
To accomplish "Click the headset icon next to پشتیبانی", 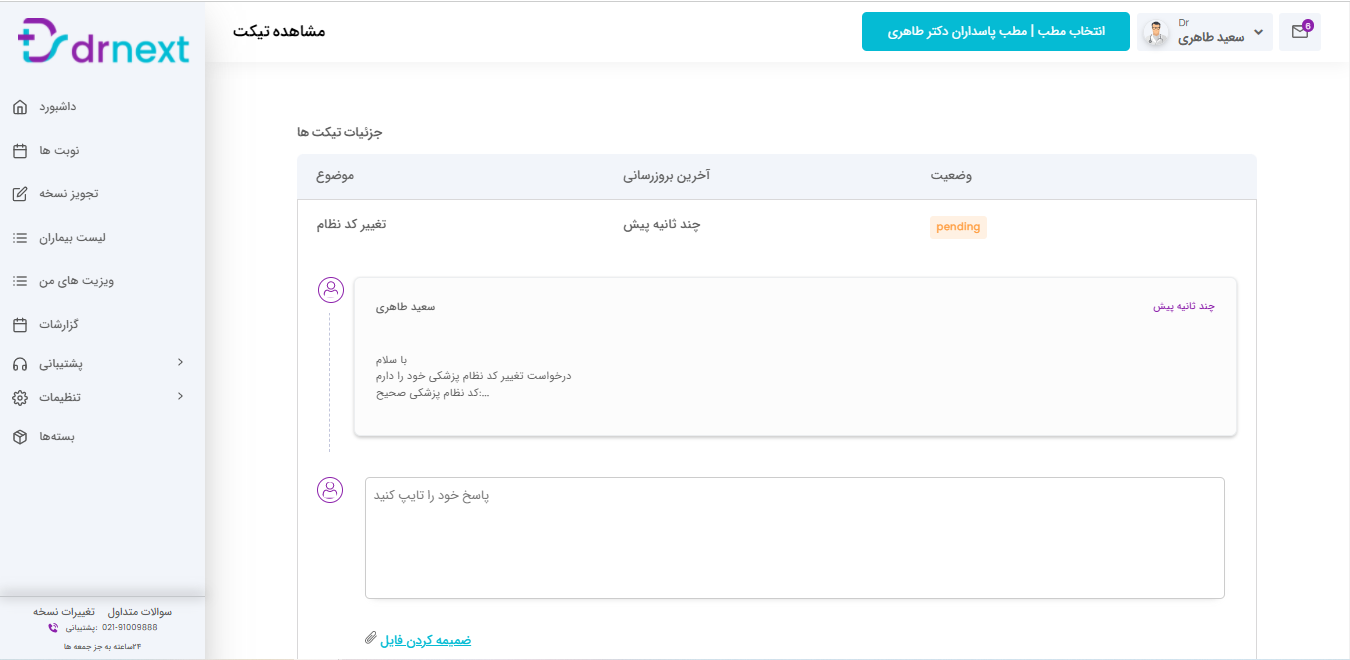I will click(x=20, y=364).
